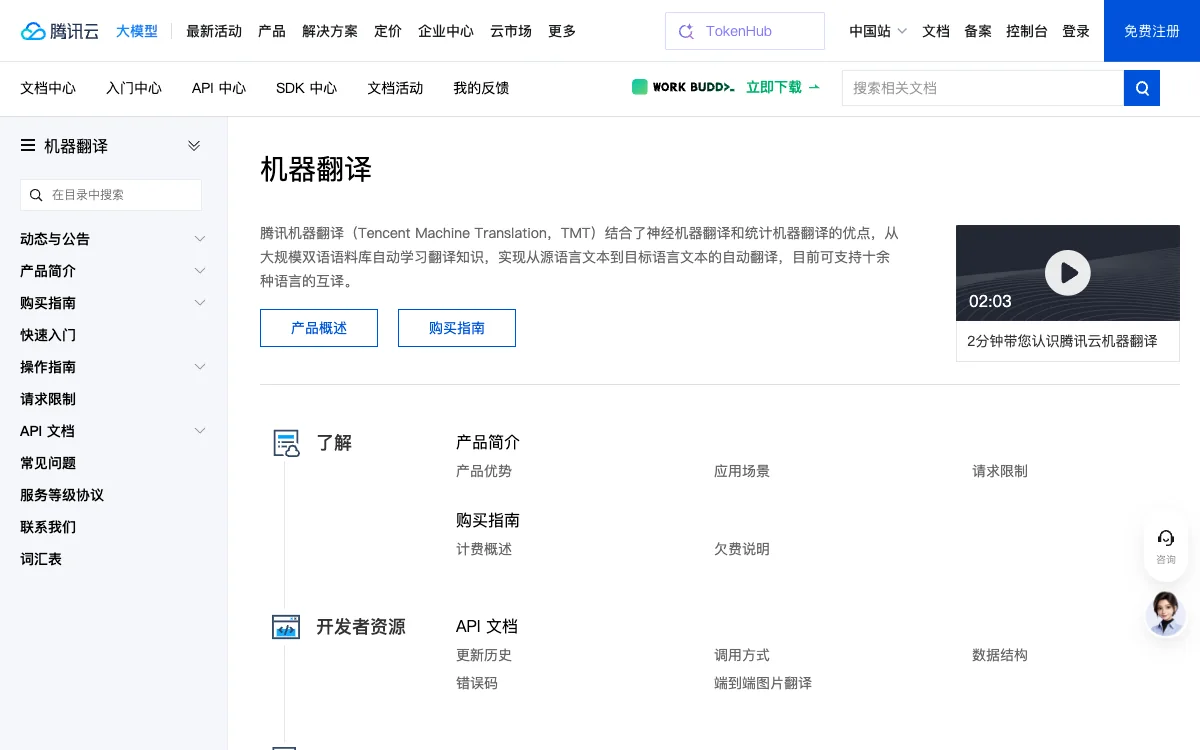Click the 免费注册 button
This screenshot has width=1200, height=750.
click(1152, 31)
